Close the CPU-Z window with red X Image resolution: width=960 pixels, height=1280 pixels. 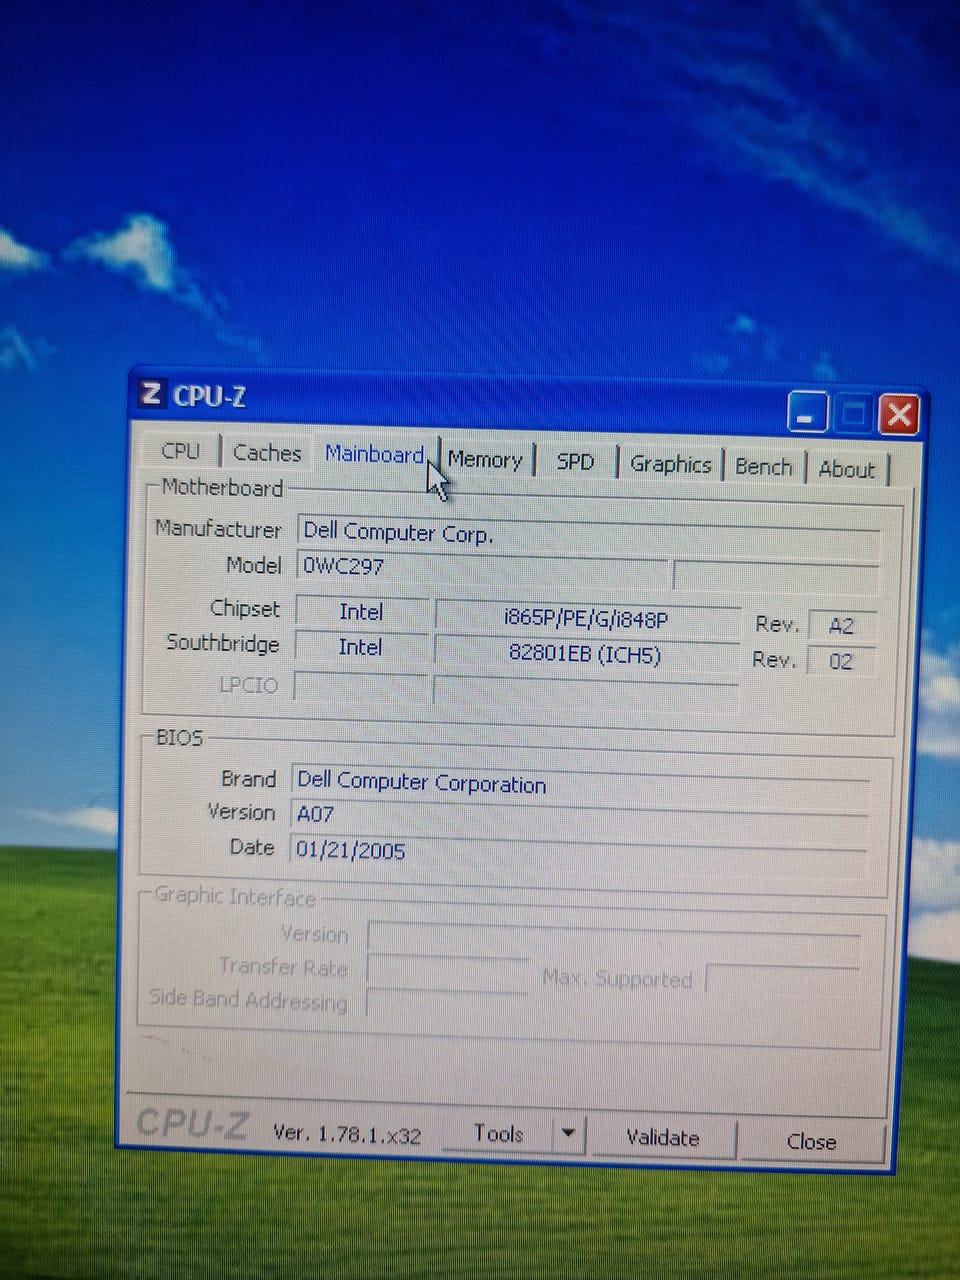tap(898, 414)
